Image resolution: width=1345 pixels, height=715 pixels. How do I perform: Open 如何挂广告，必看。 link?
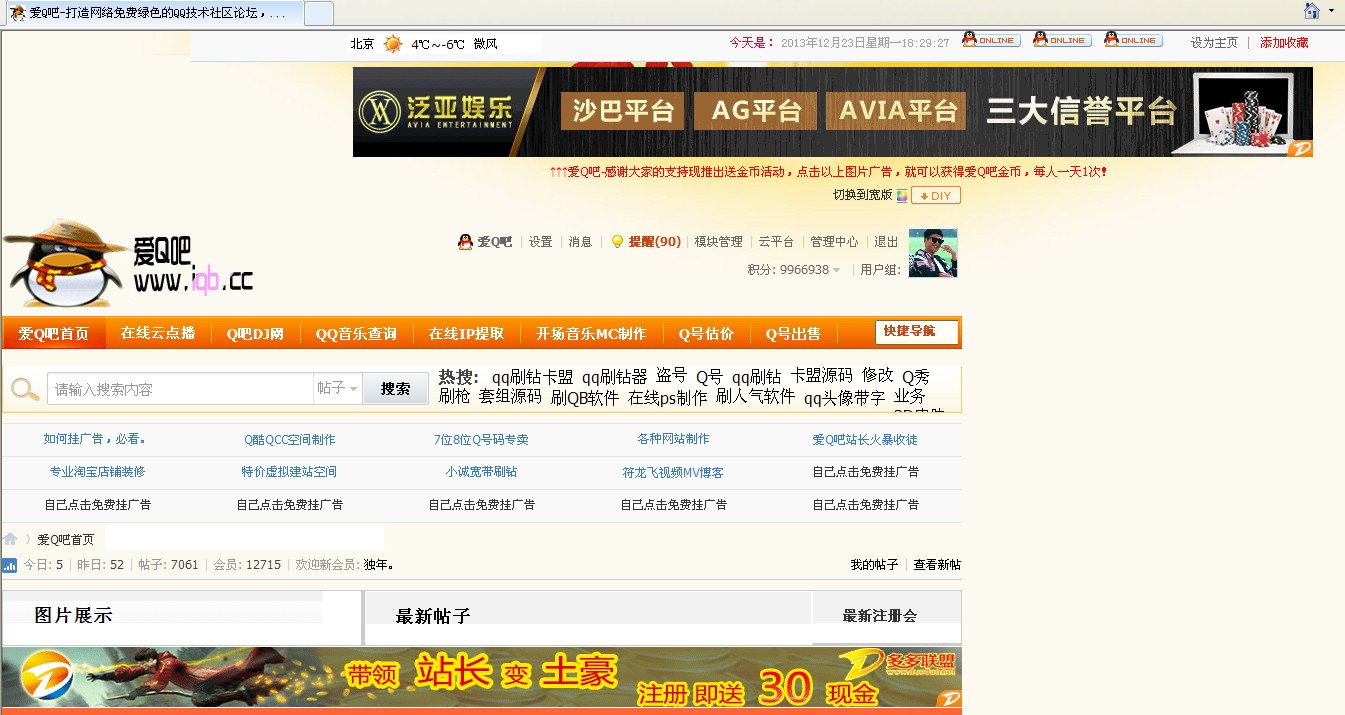point(96,439)
